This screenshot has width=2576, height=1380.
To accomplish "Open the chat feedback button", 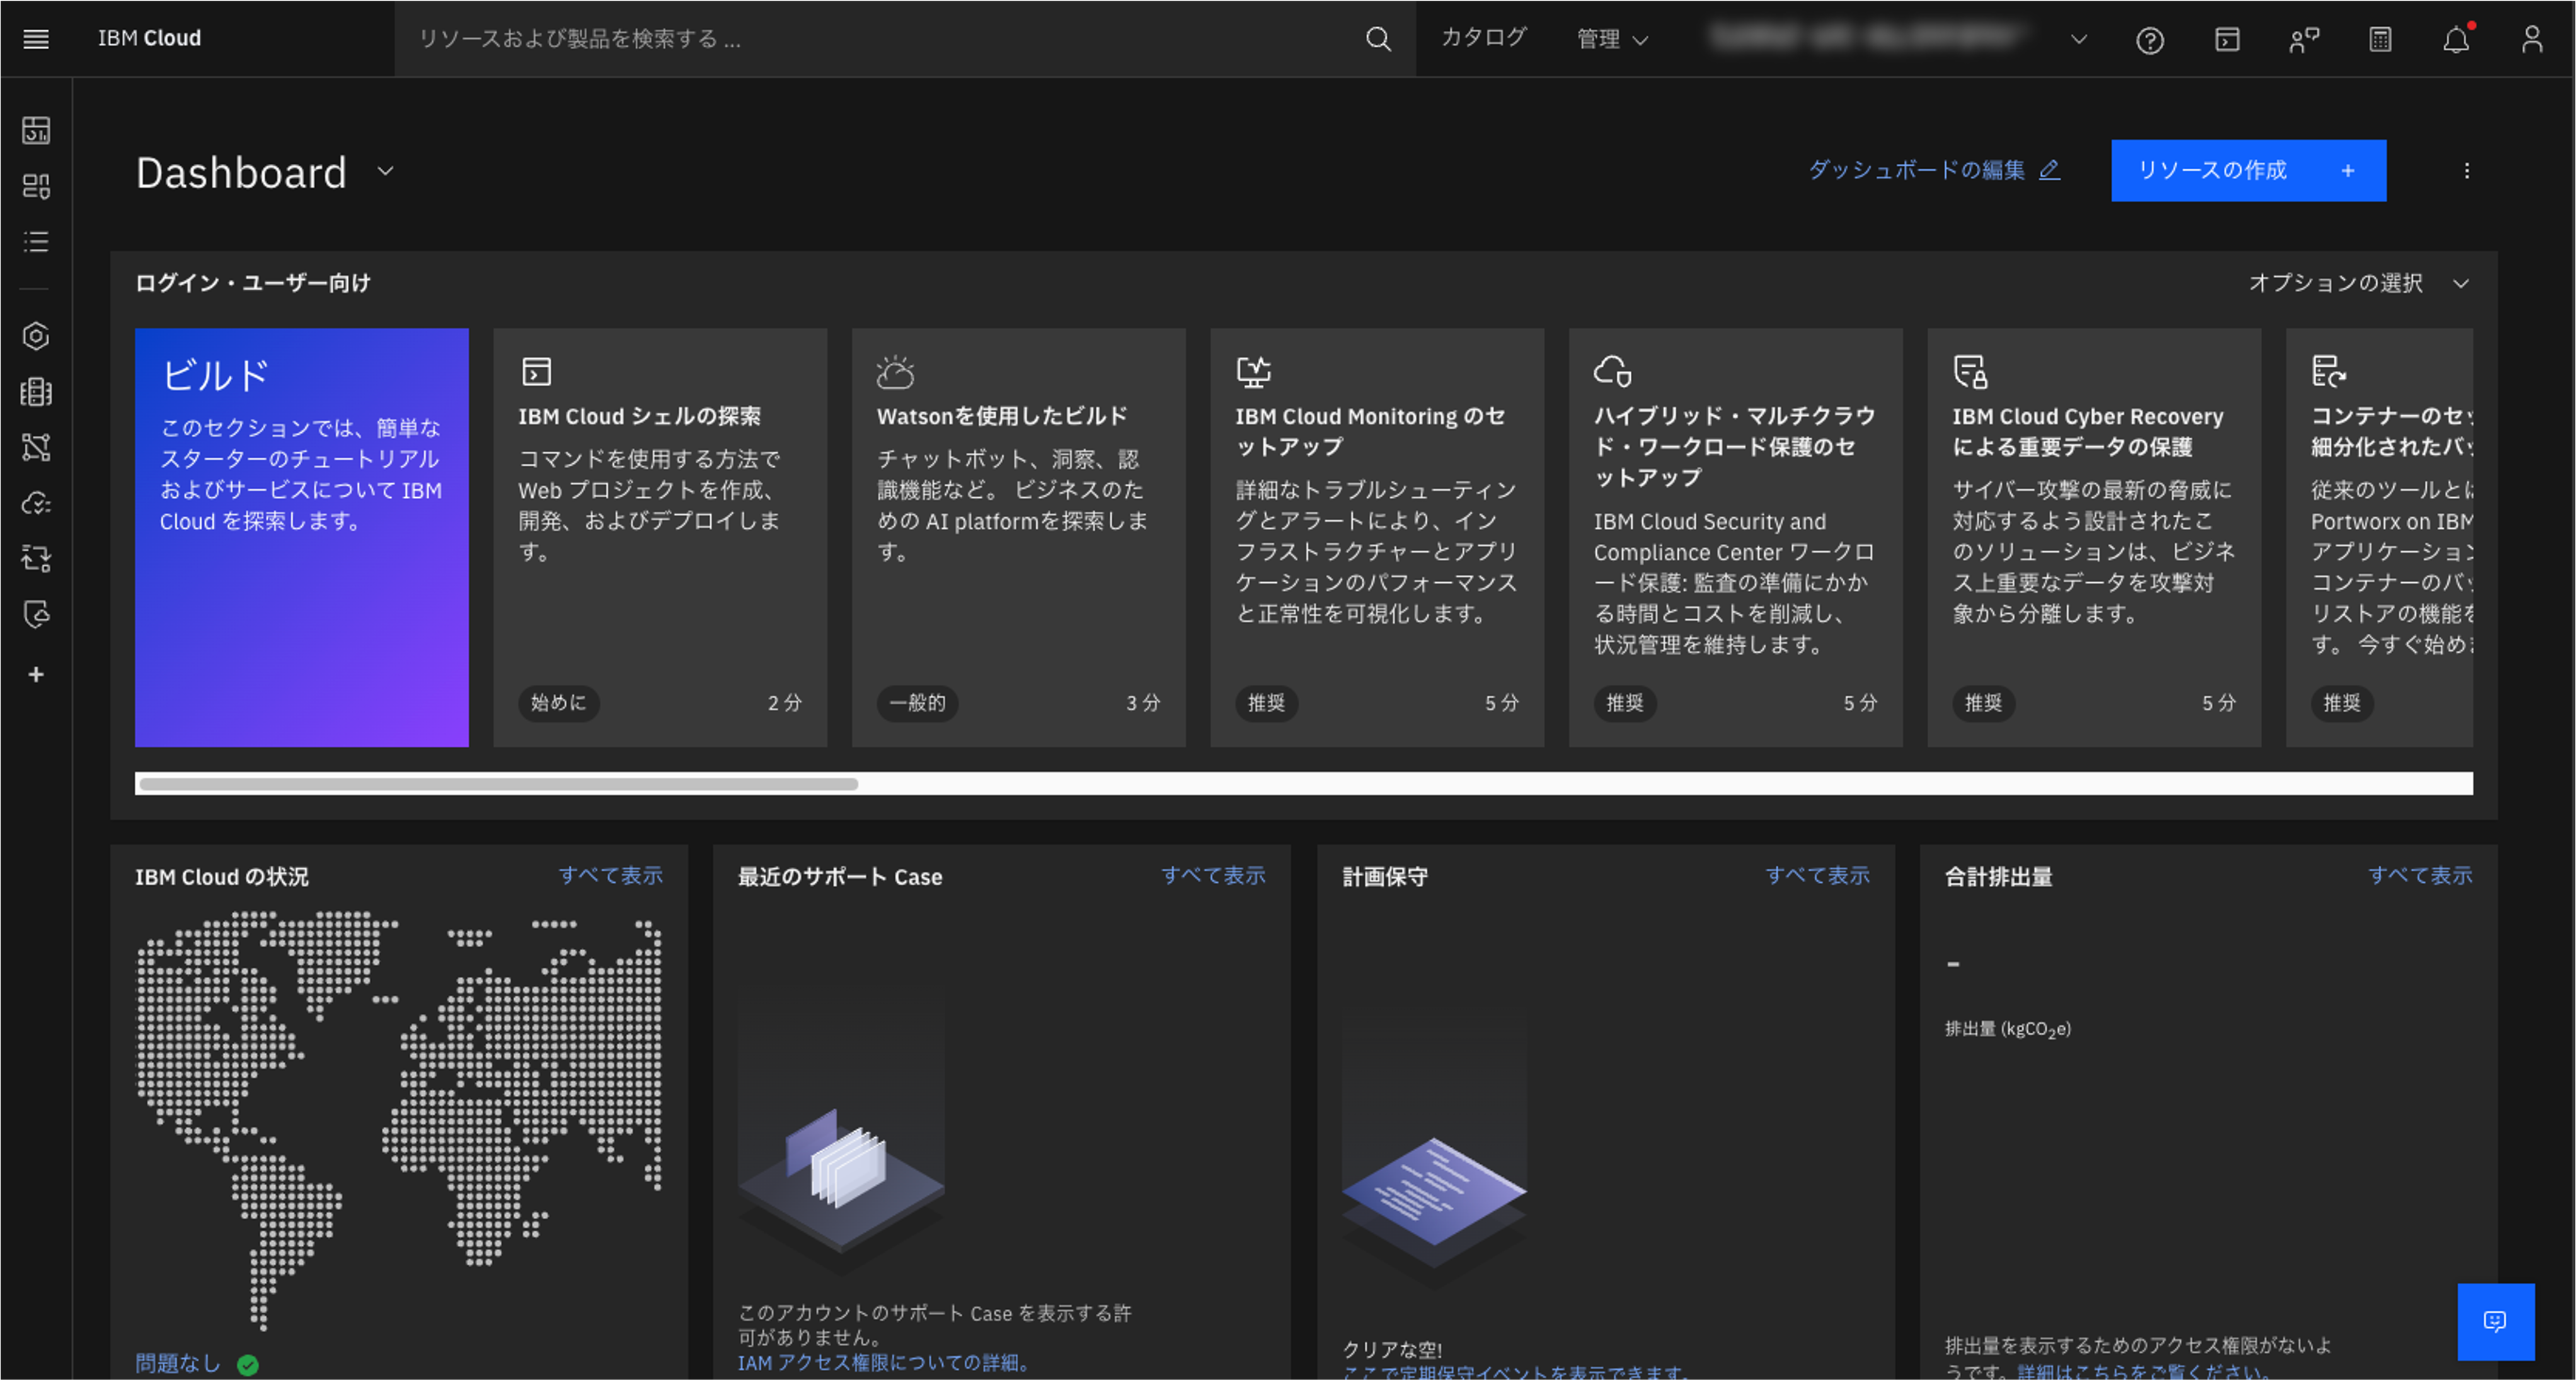I will [2495, 1321].
